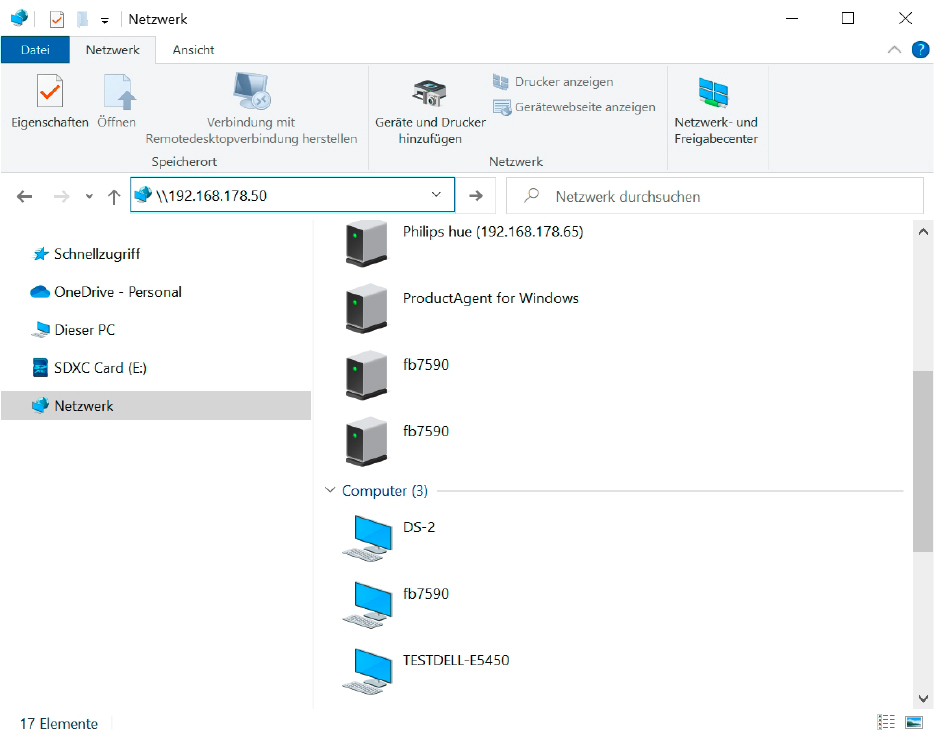
Task: Switch to the Ansicht tab
Action: (x=192, y=49)
